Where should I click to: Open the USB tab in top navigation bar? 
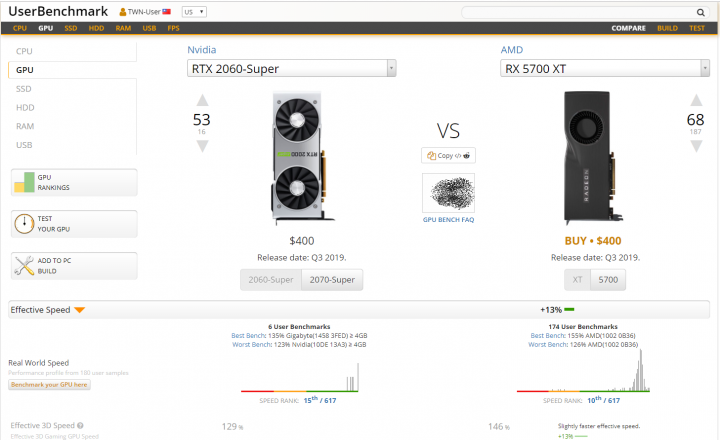149,28
